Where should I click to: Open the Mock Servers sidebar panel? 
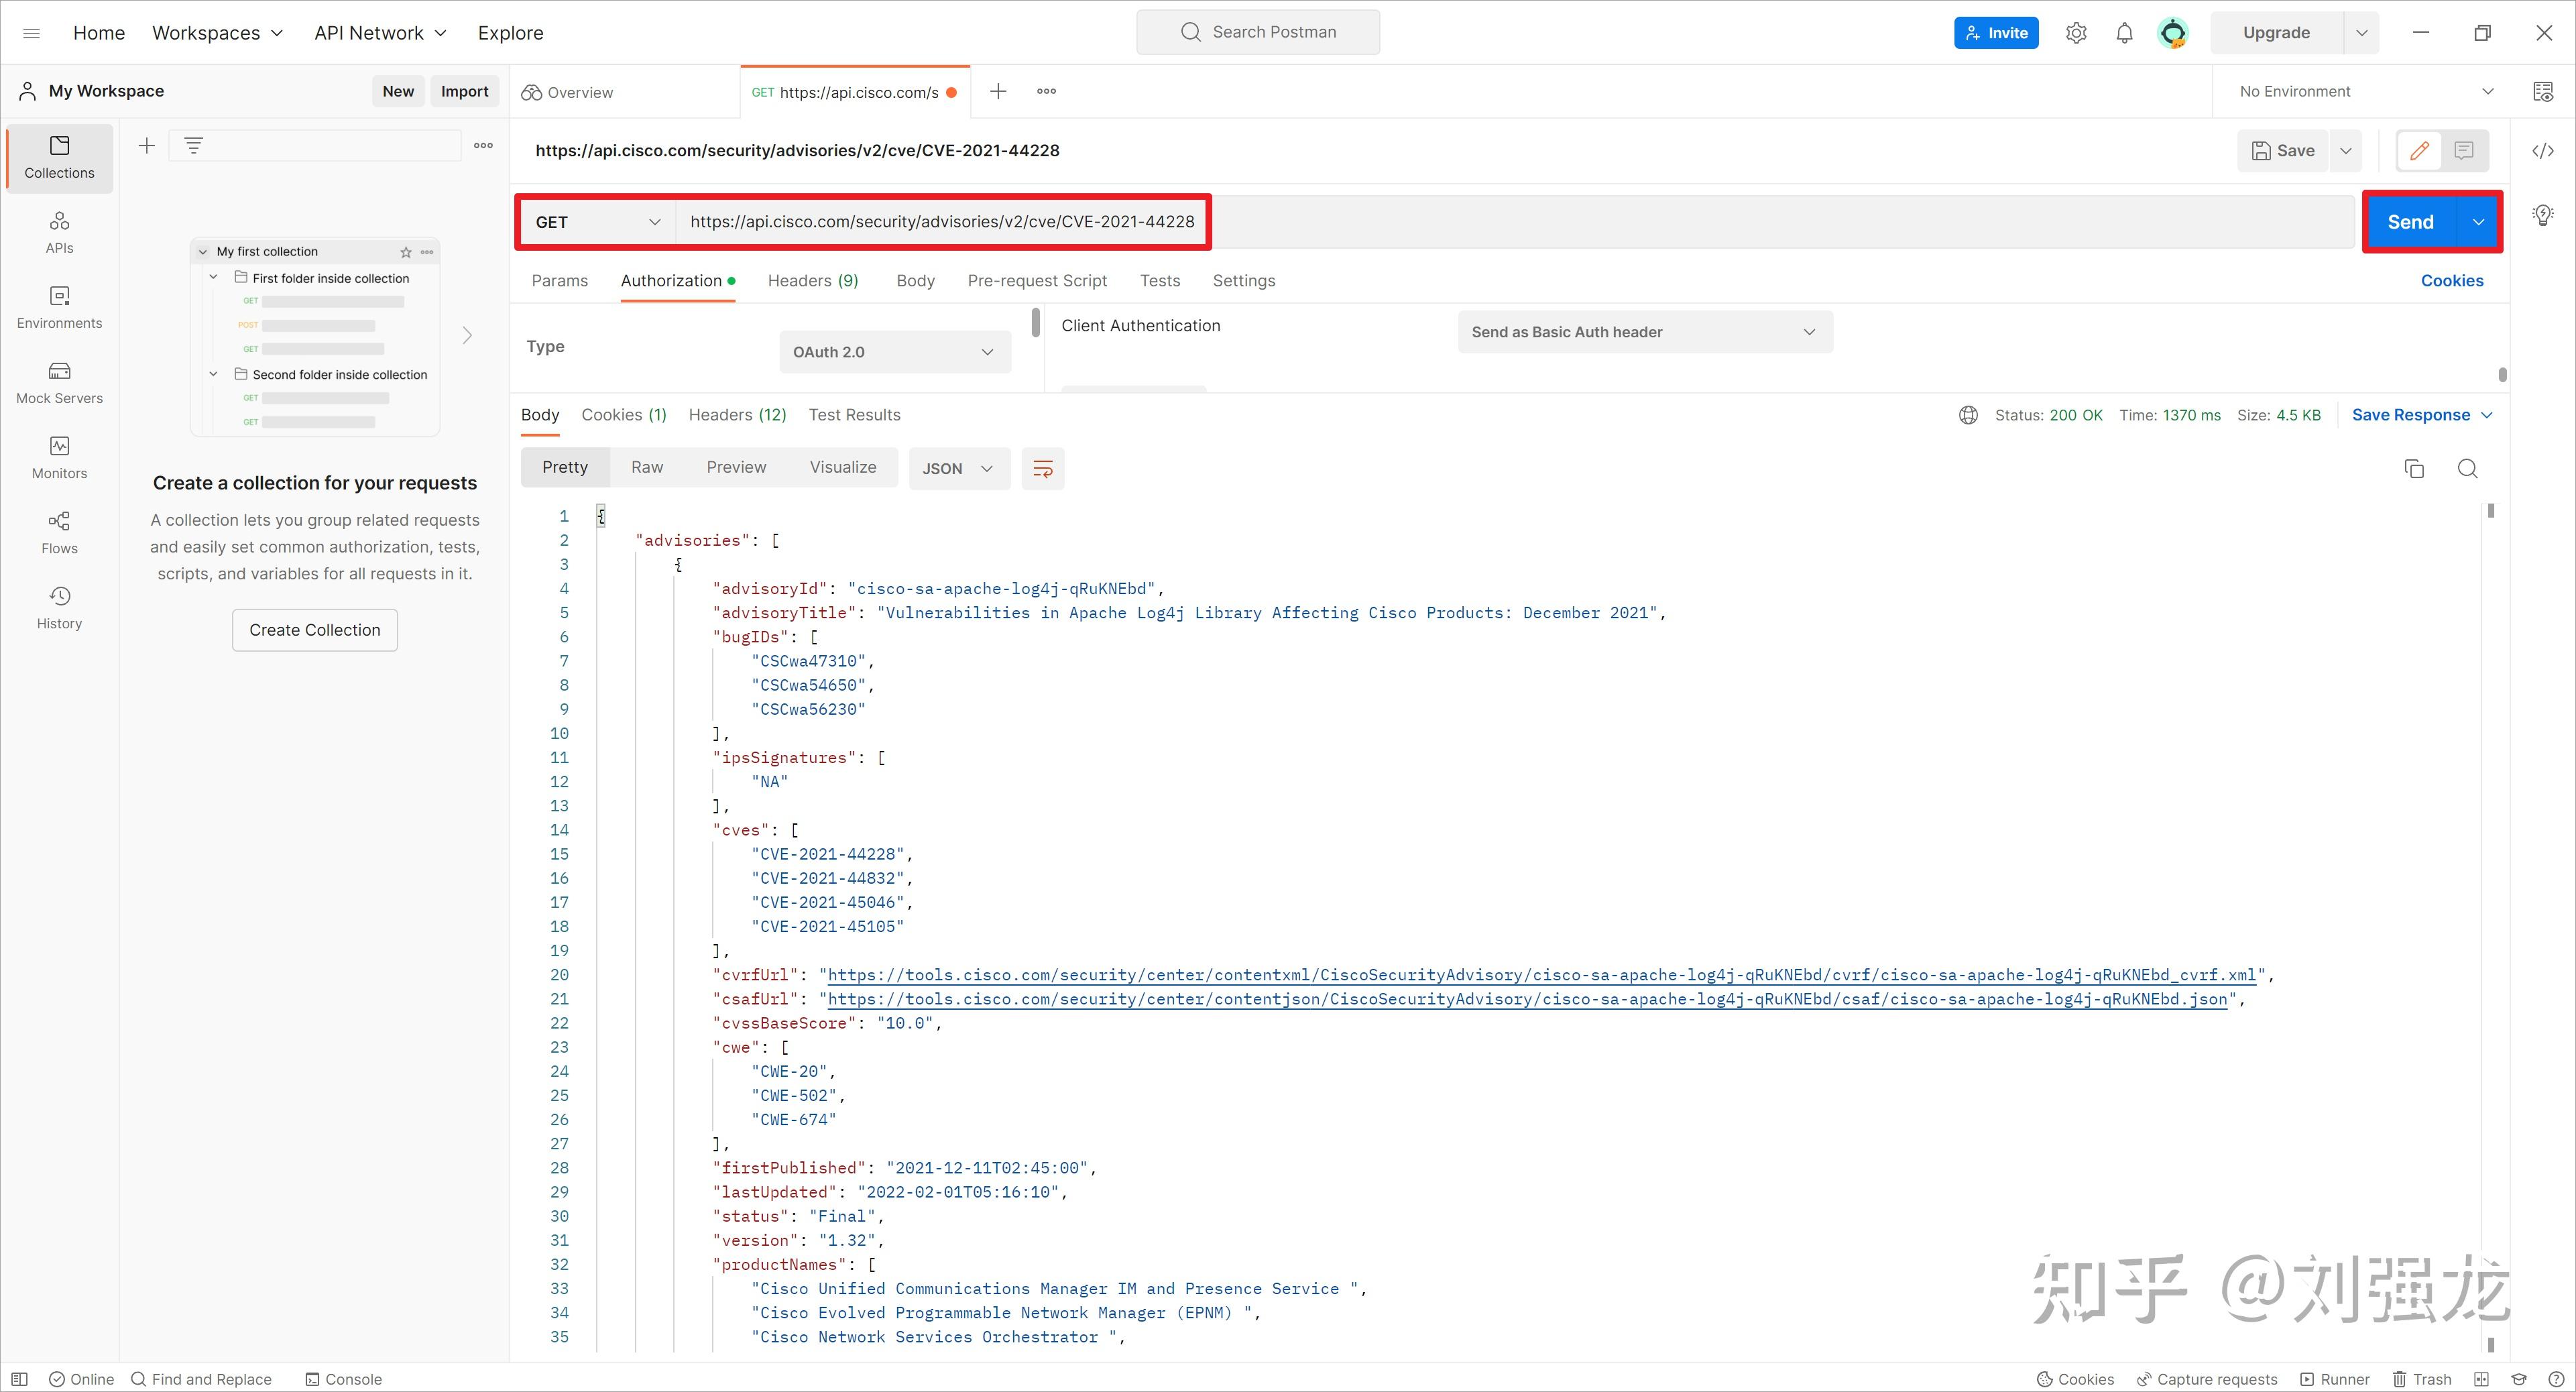(59, 383)
